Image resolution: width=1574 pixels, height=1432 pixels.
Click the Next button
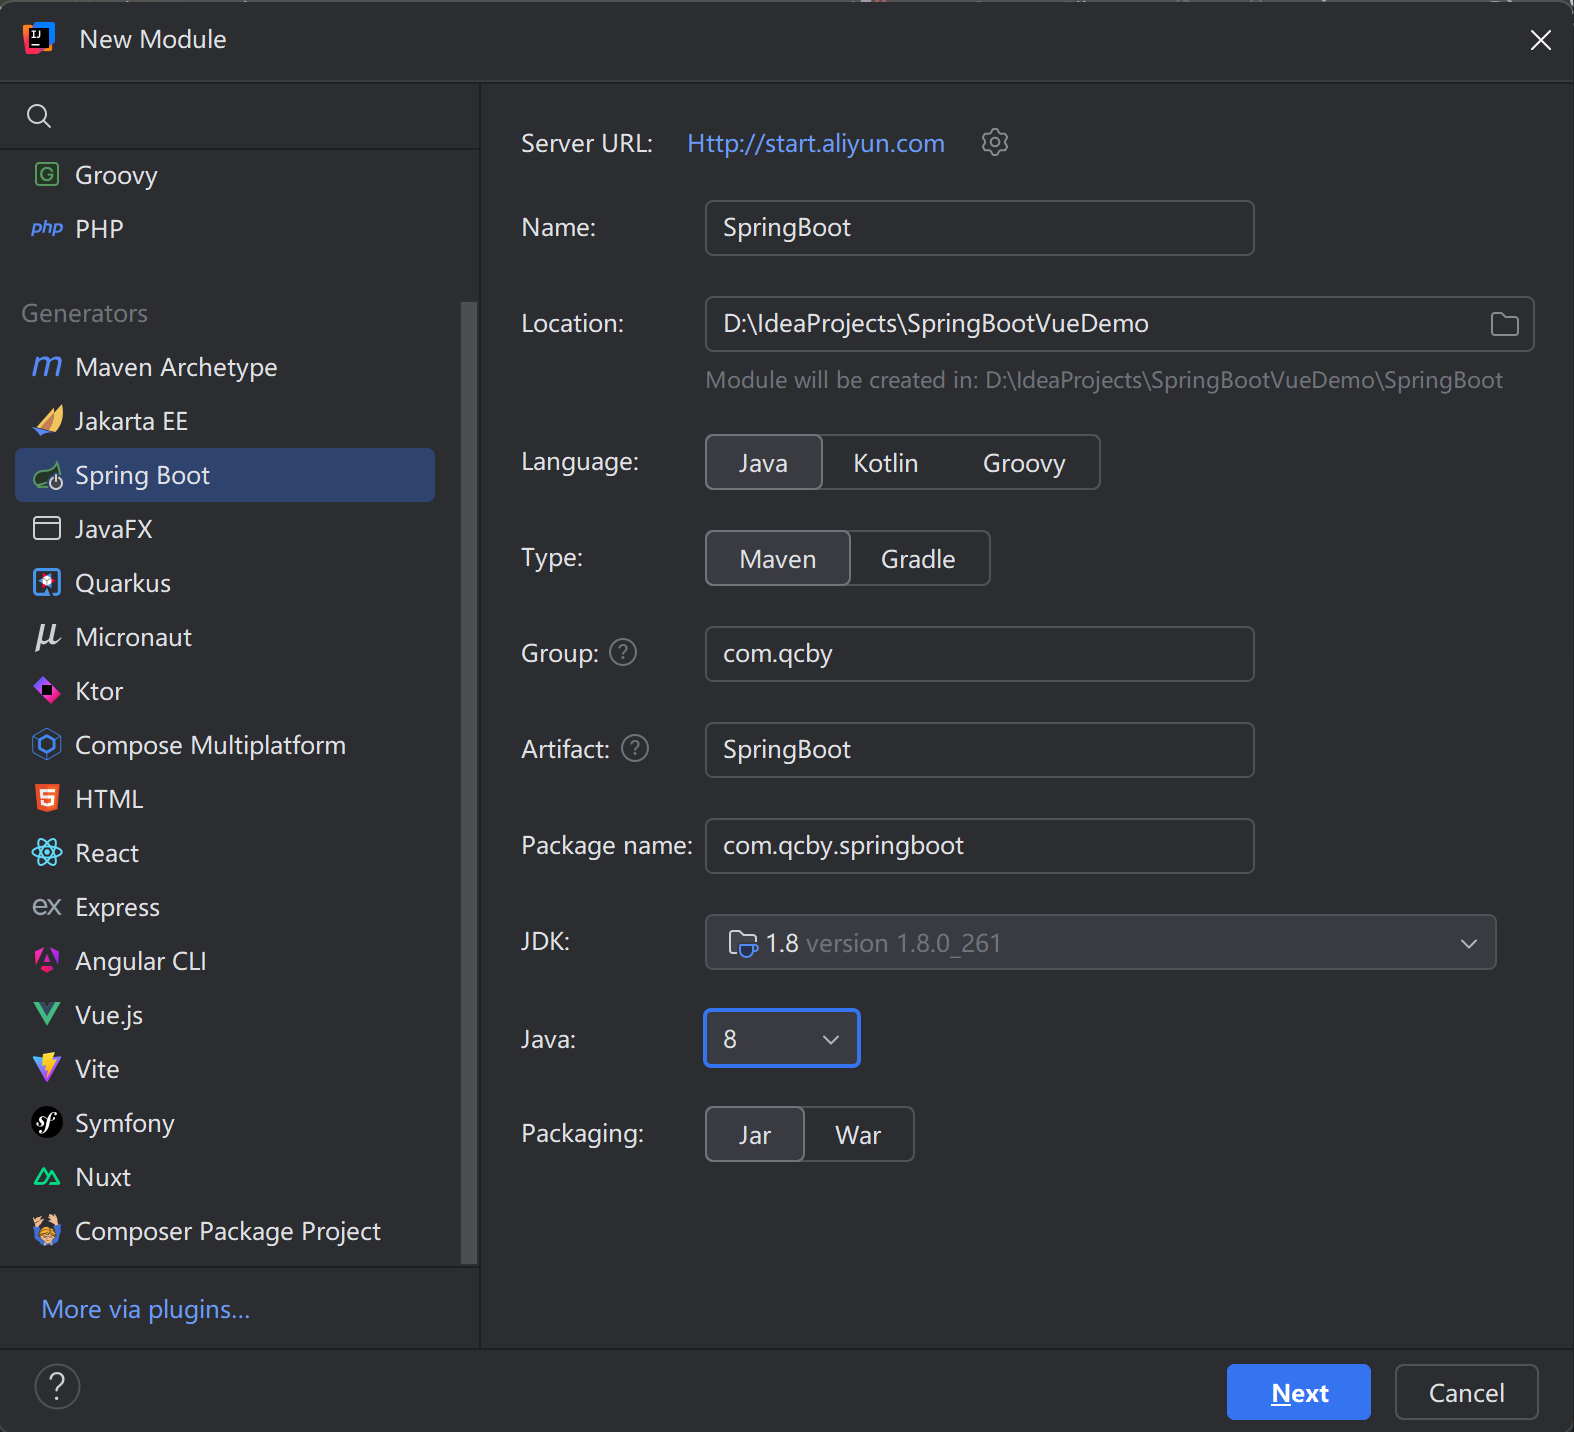1299,1392
